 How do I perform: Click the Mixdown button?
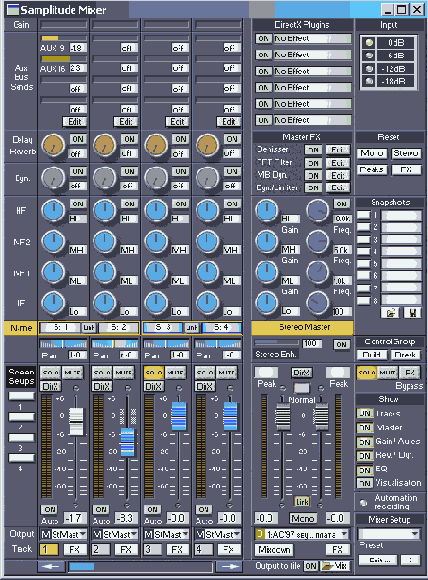(x=274, y=550)
